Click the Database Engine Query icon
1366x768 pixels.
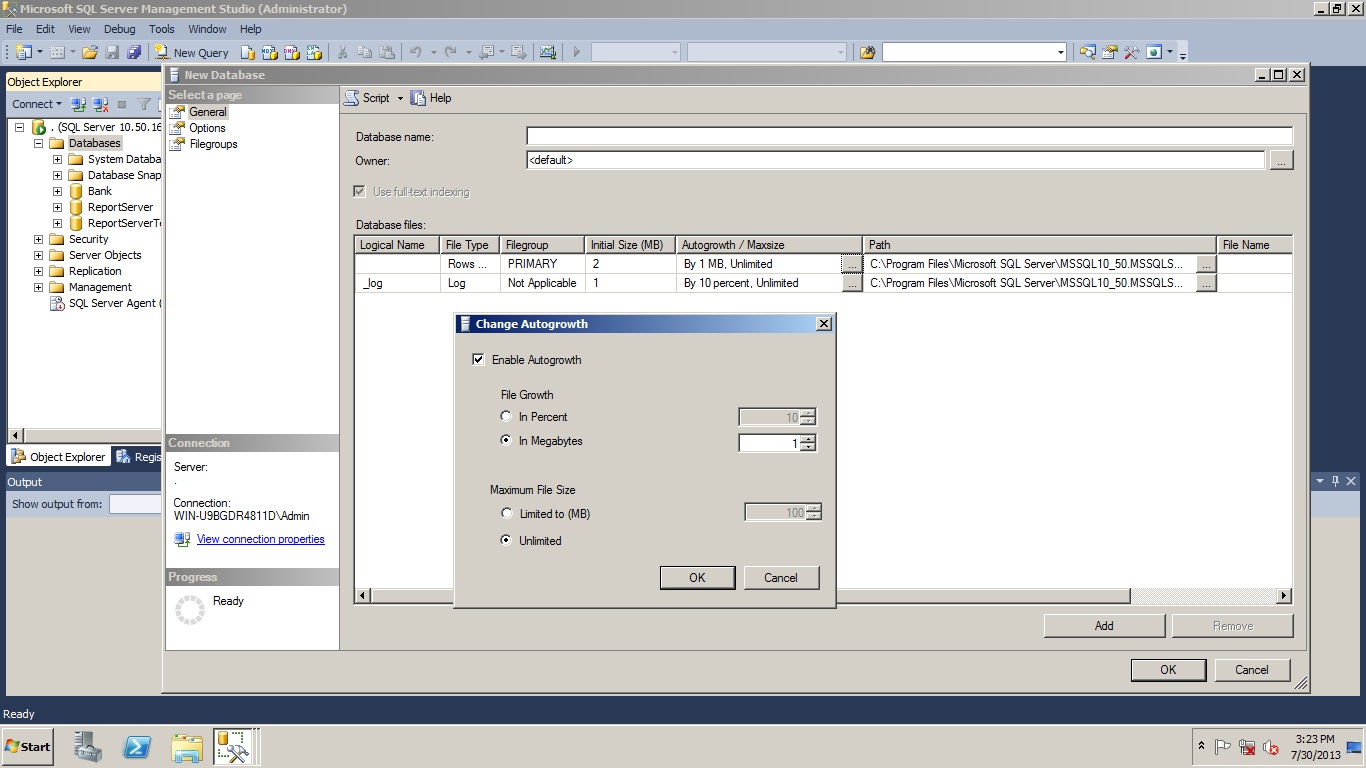tap(248, 52)
